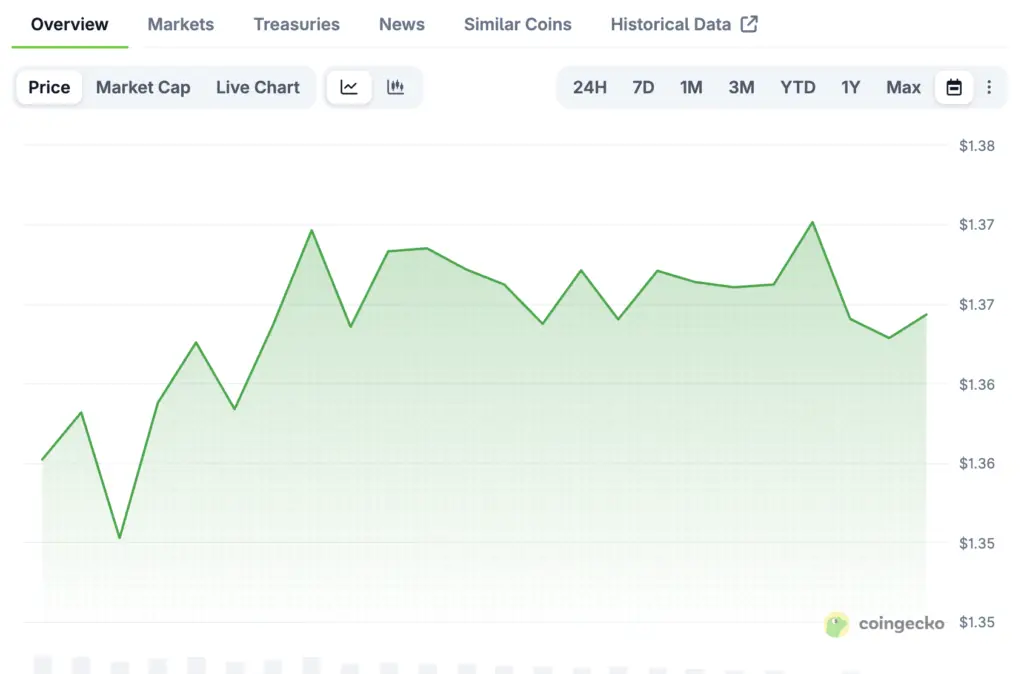Toggle chart to Market Cap view

pyautogui.click(x=143, y=87)
